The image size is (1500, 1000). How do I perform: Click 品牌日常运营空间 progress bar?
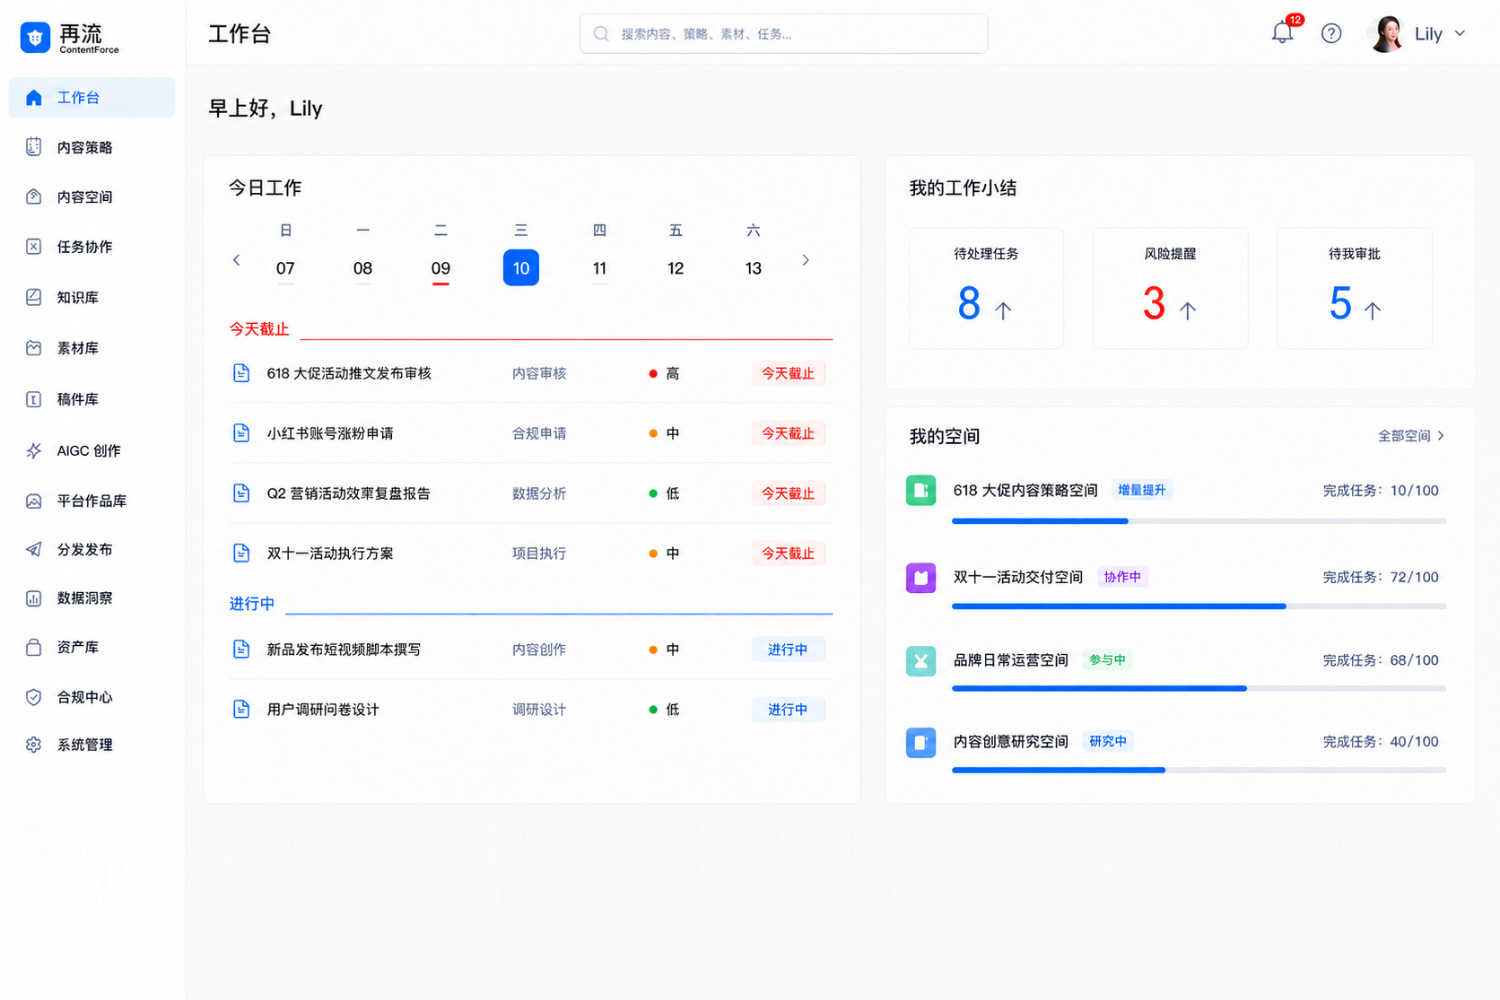click(1199, 688)
